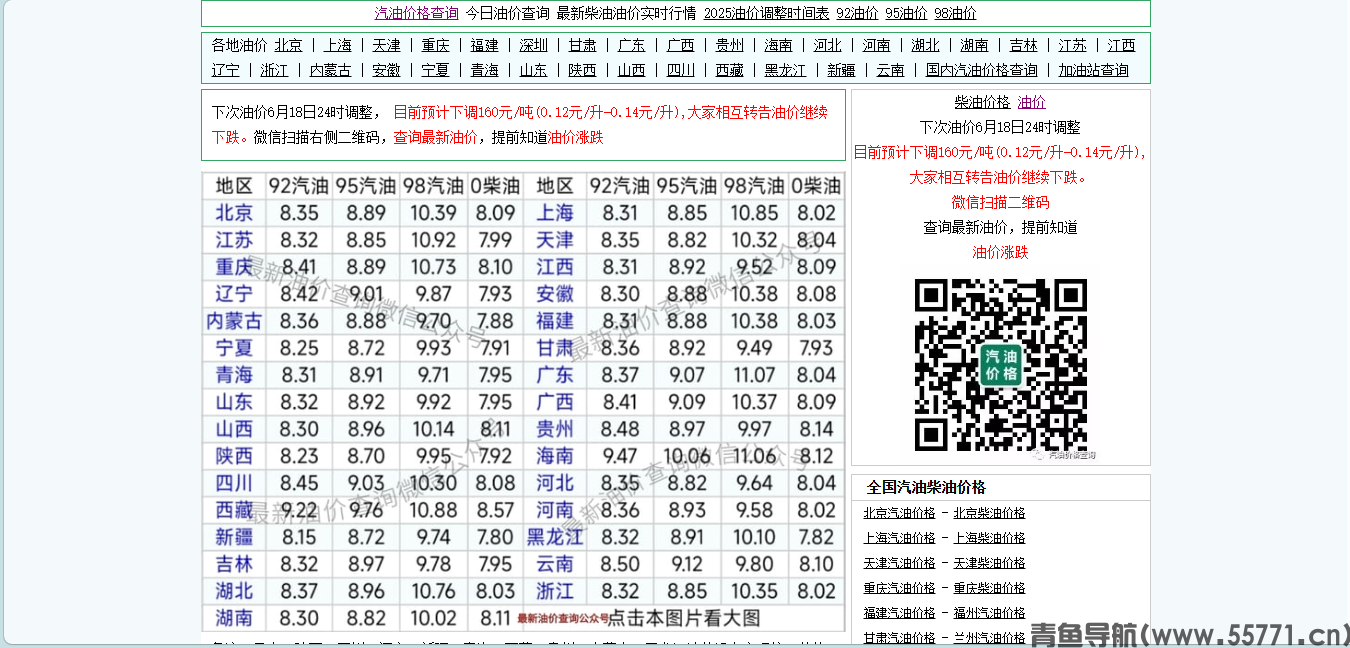This screenshot has width=1350, height=648.
Task: Select 深圳 in the region navigation links
Action: 533,45
